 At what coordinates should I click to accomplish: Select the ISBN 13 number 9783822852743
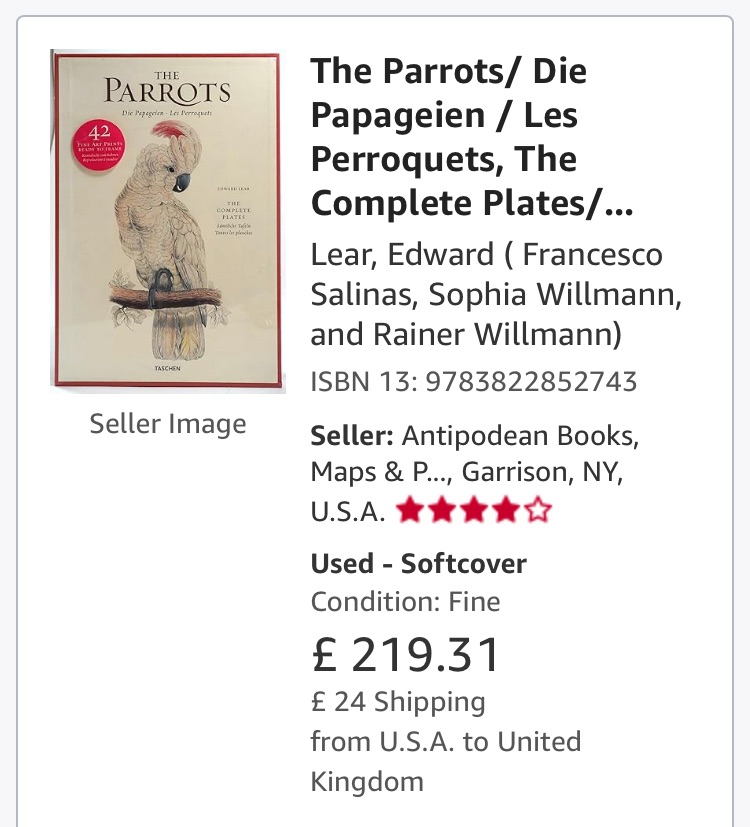pos(531,381)
